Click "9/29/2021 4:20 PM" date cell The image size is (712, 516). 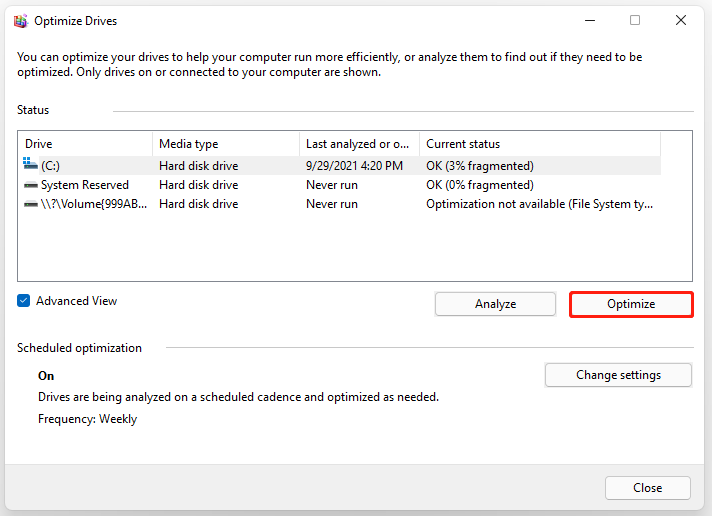[354, 166]
